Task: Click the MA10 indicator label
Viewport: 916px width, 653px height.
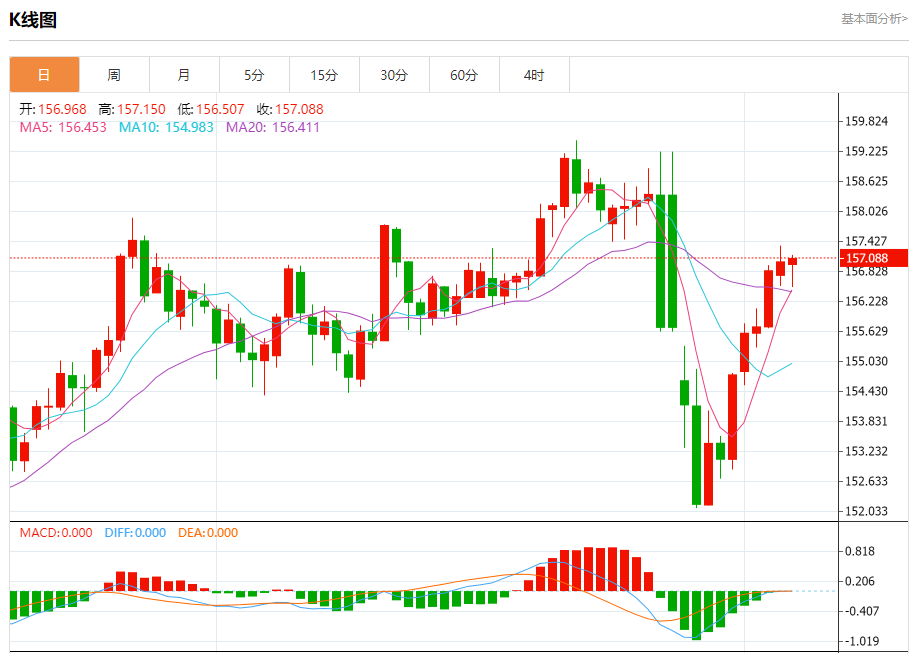Action: 166,127
